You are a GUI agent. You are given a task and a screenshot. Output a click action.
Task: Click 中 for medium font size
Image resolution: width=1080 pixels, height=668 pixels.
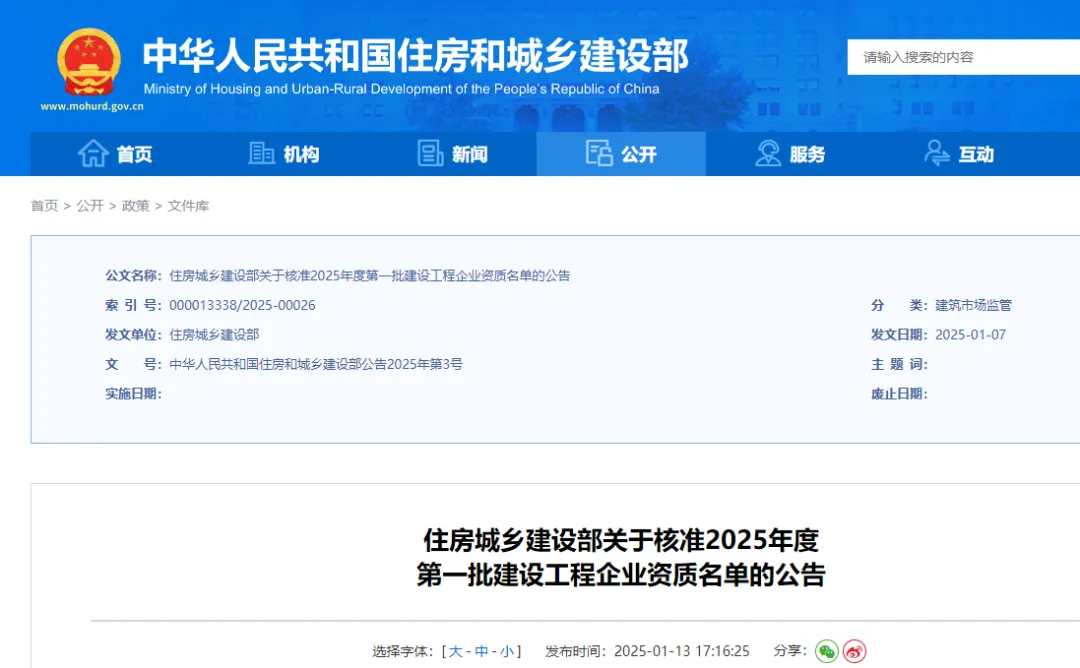tap(483, 650)
